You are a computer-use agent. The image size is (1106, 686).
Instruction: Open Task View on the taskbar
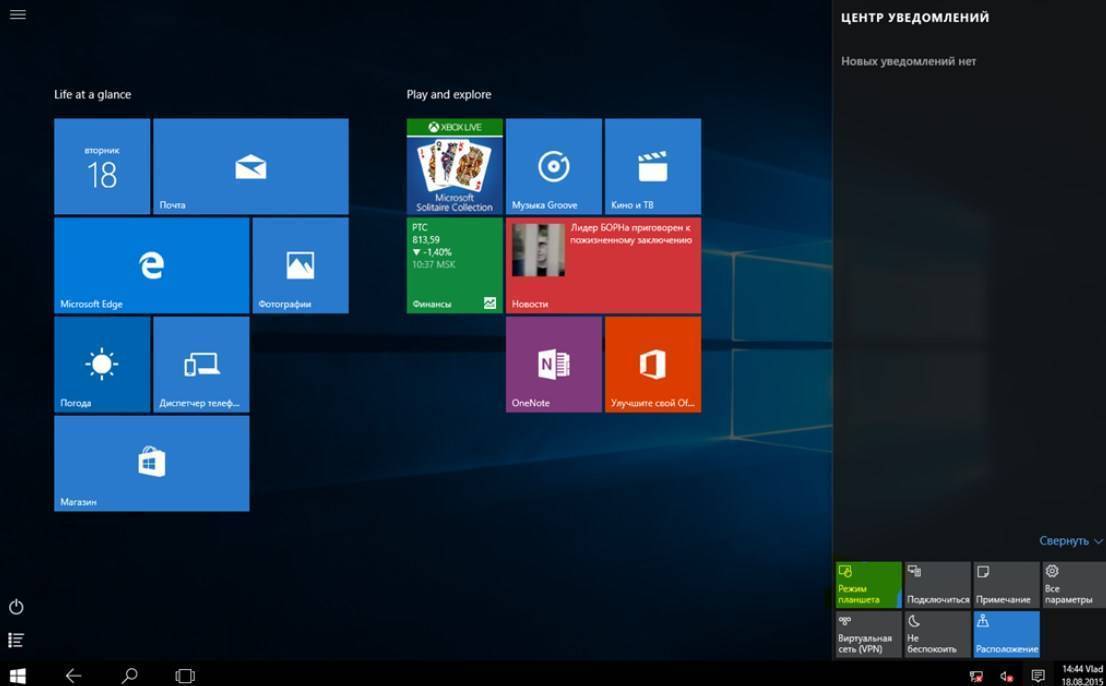[x=185, y=676]
